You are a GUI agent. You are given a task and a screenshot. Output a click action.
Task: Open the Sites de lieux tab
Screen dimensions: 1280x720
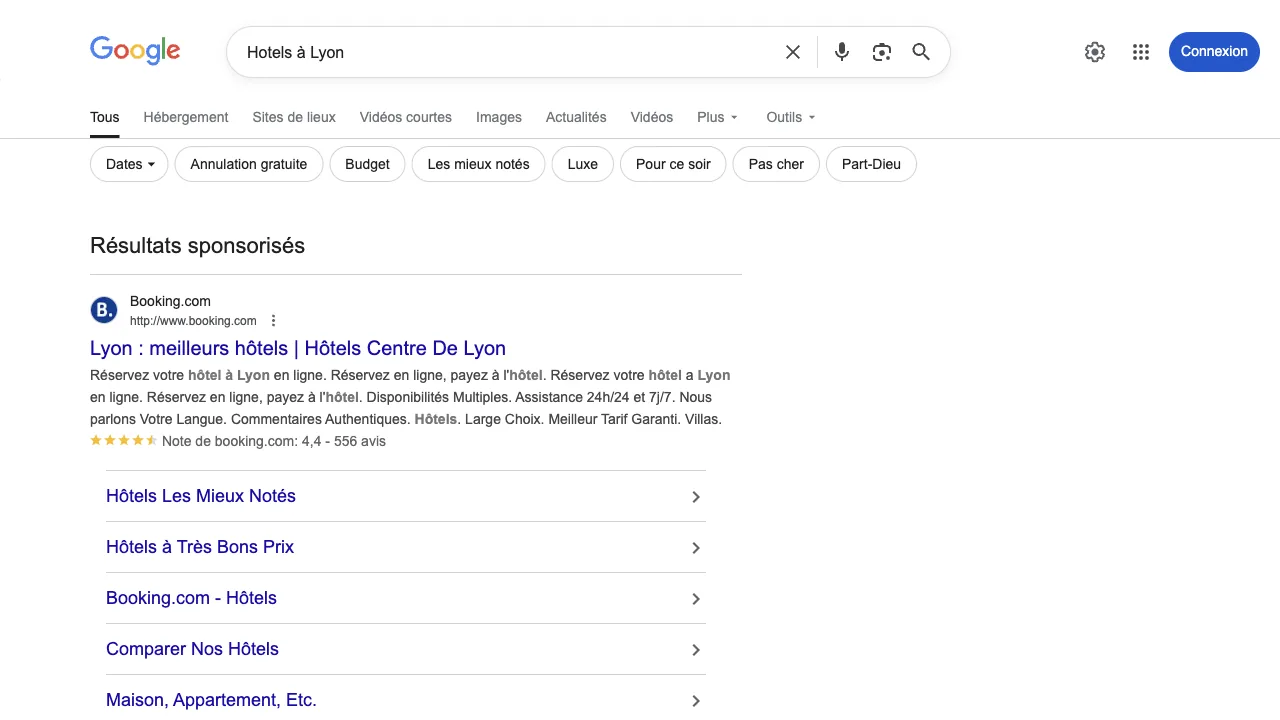[x=294, y=117]
